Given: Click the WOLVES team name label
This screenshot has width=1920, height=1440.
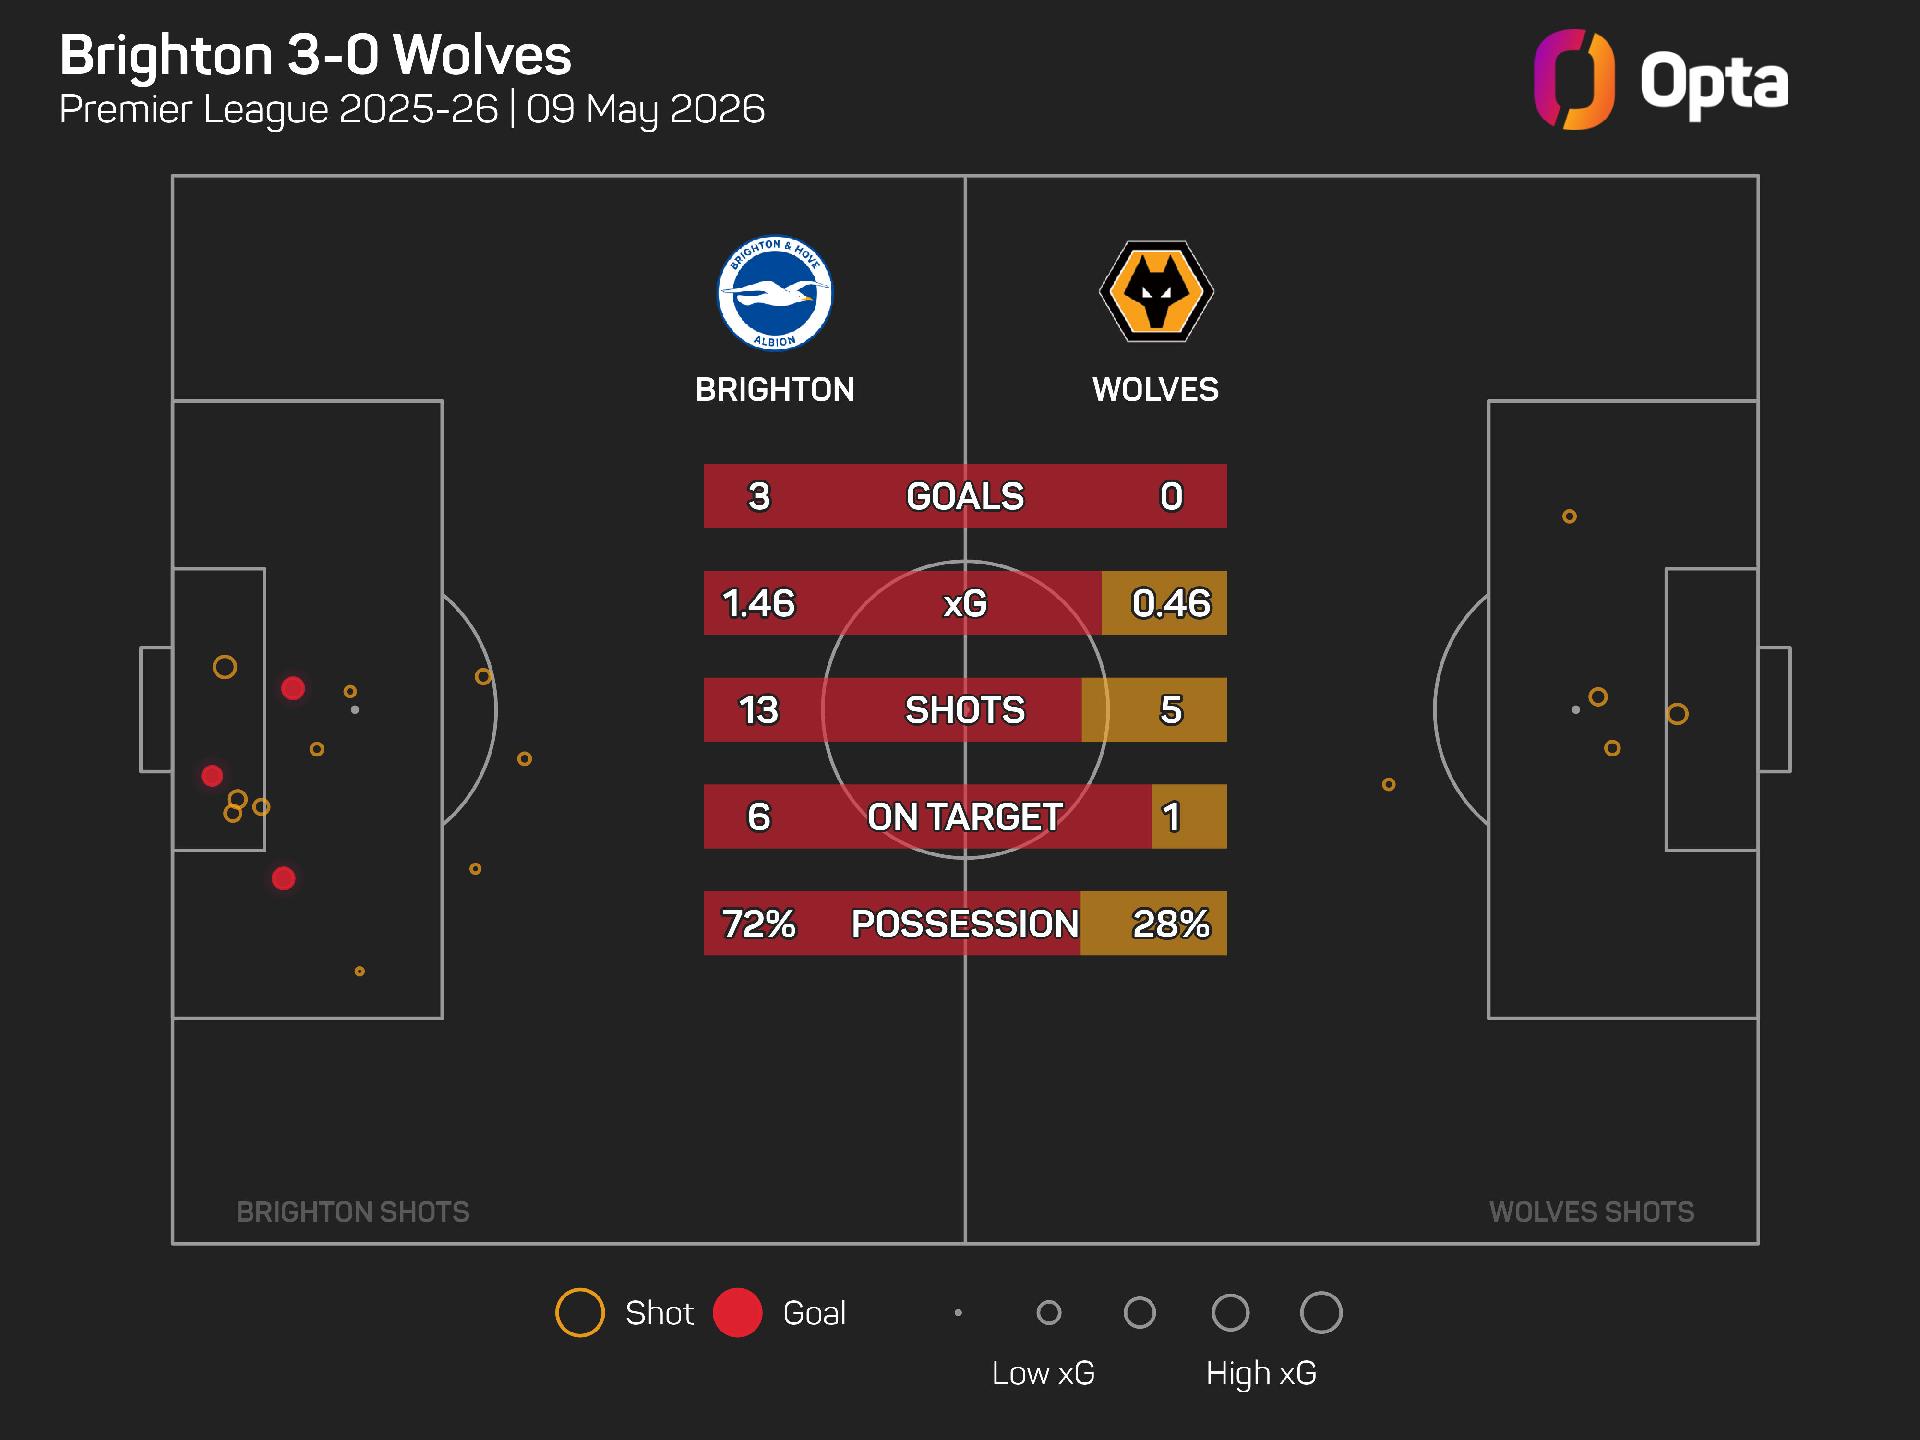Looking at the screenshot, I should 1156,390.
